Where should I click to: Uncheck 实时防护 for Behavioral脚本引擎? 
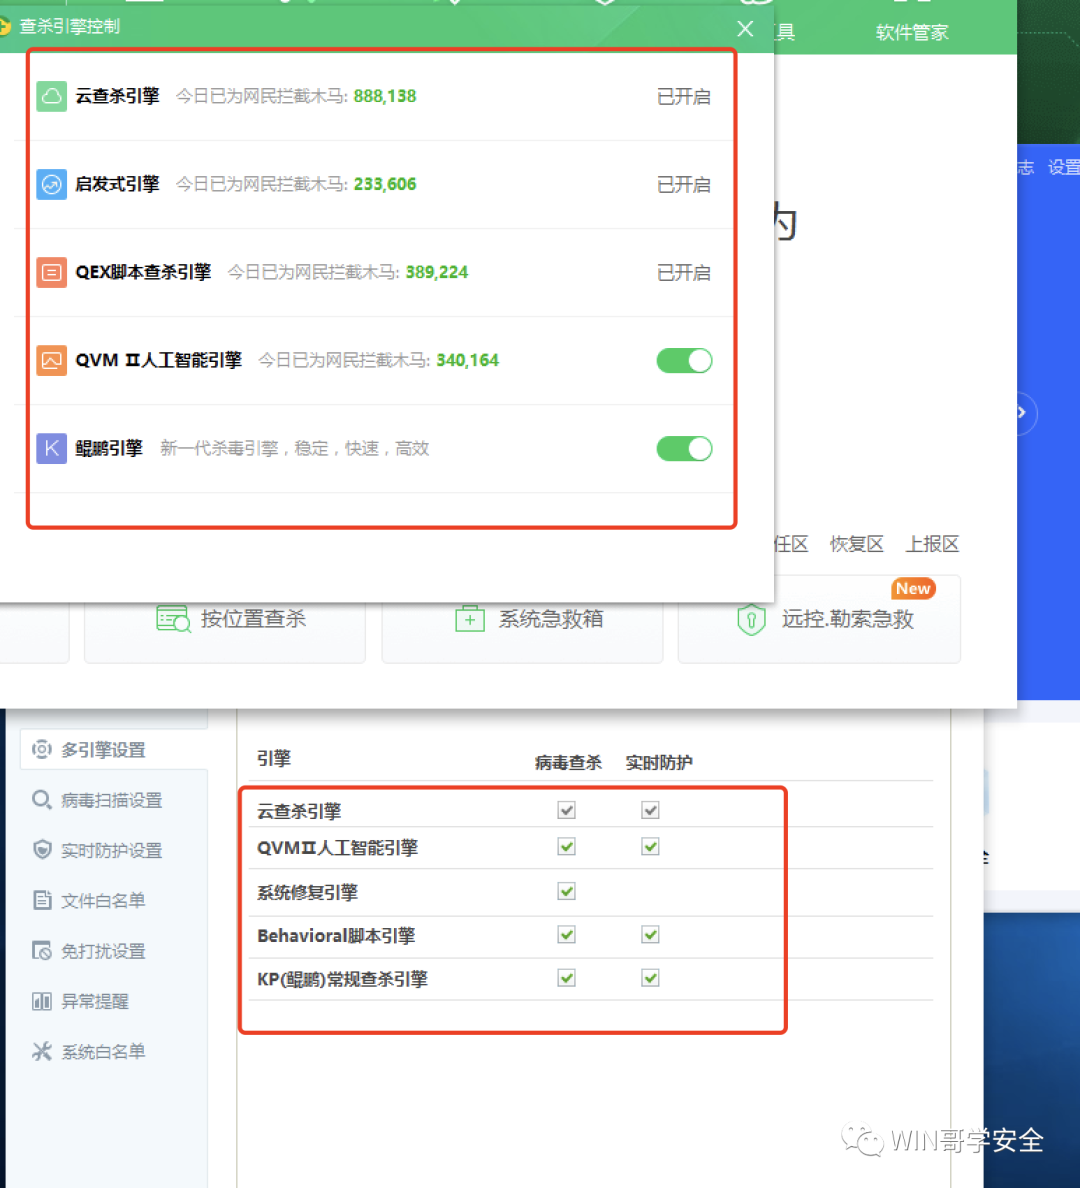click(650, 934)
